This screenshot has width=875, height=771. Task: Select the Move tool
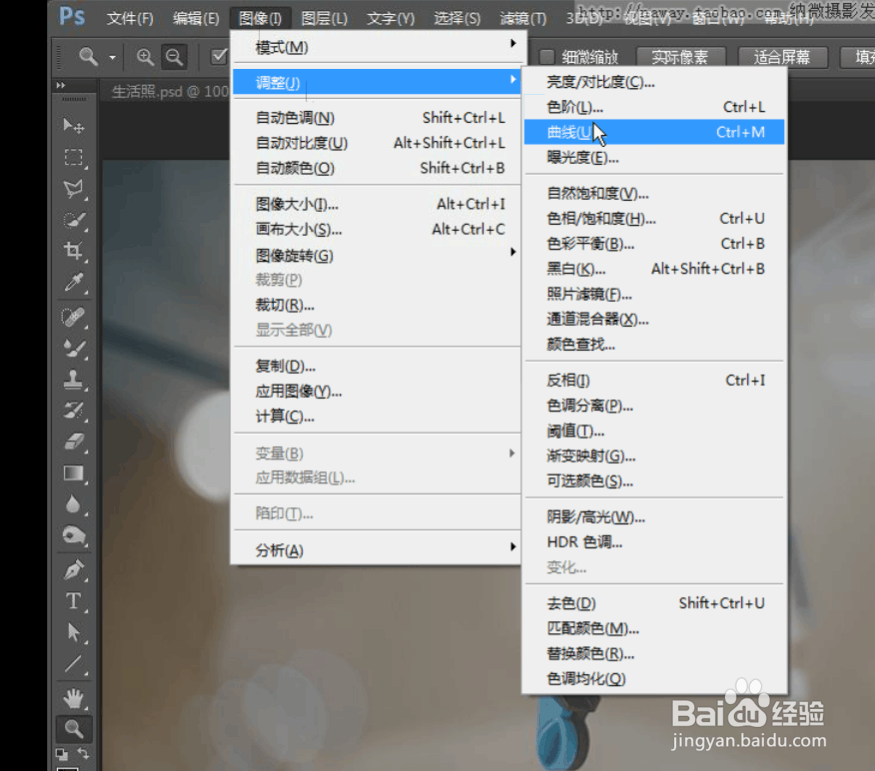coord(73,125)
